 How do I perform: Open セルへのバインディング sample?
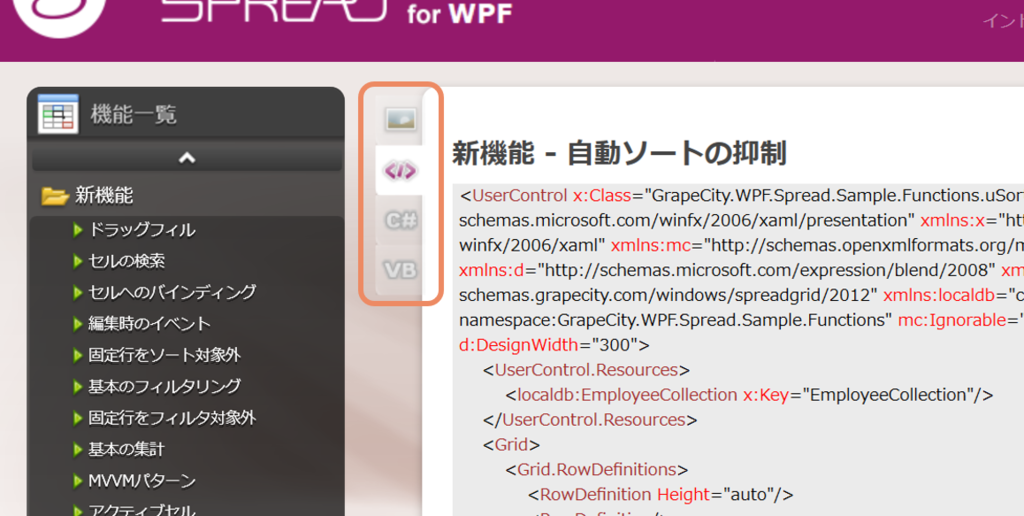(172, 292)
